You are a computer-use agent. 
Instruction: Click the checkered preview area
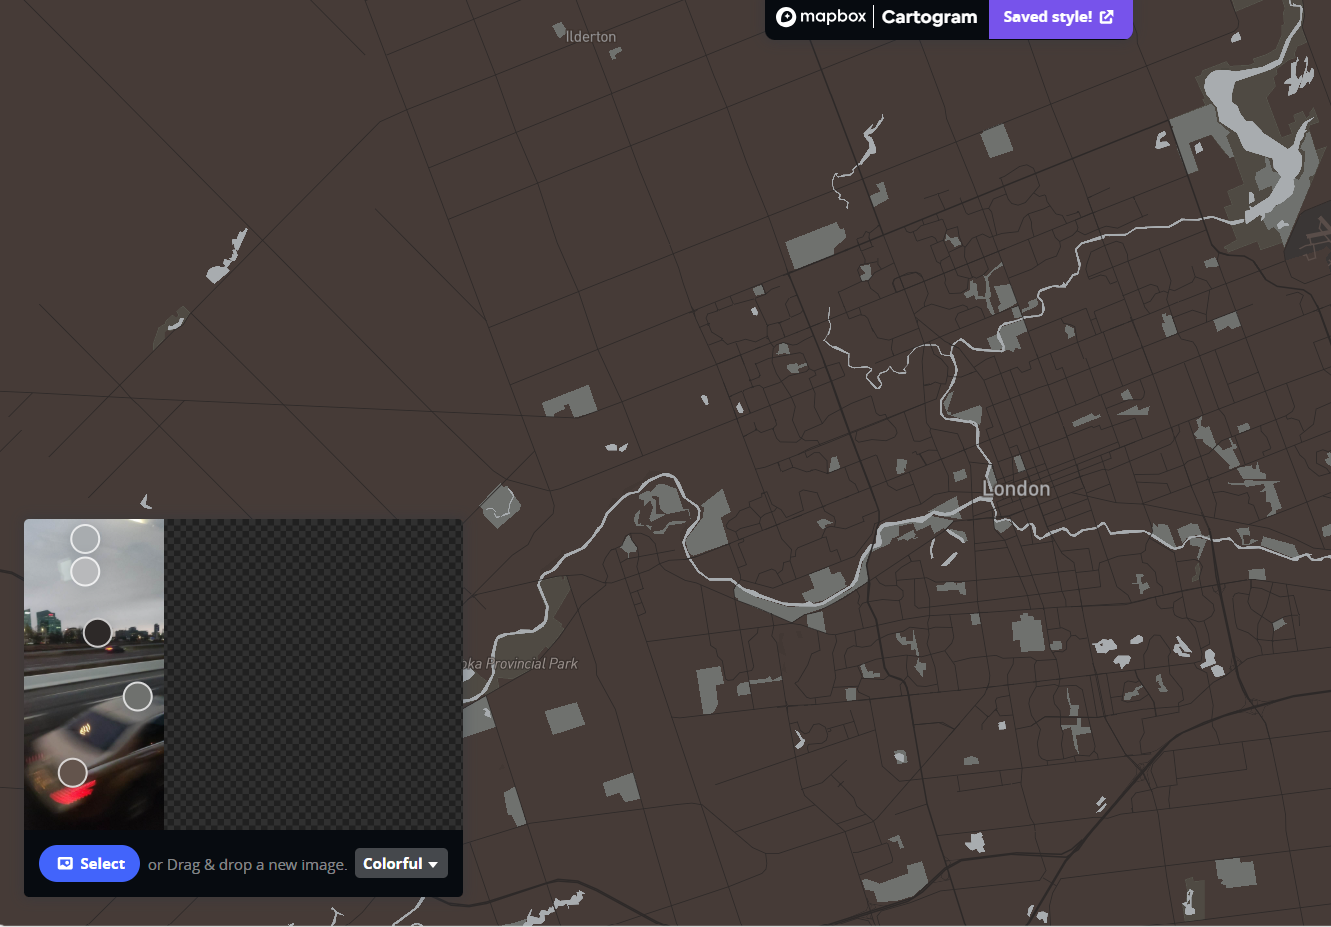312,673
